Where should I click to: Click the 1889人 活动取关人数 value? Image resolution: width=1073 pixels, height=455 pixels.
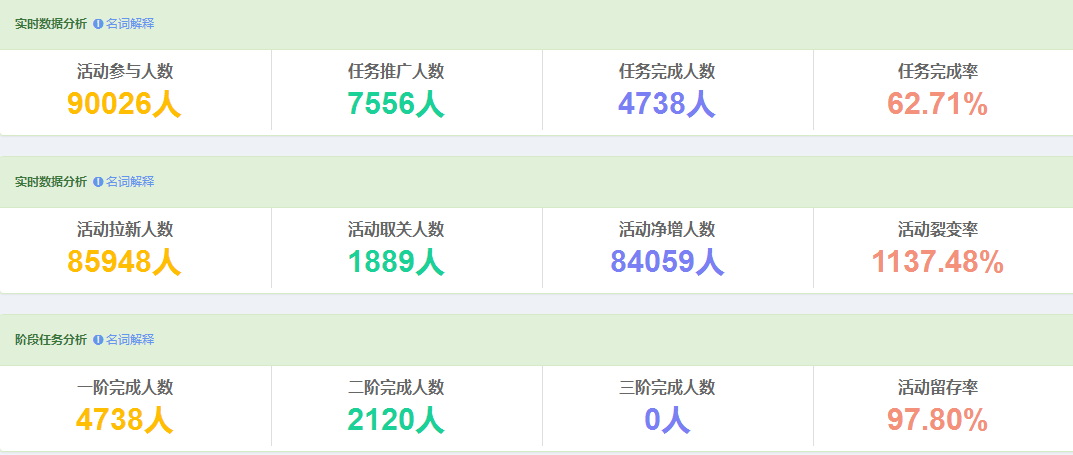pos(396,261)
